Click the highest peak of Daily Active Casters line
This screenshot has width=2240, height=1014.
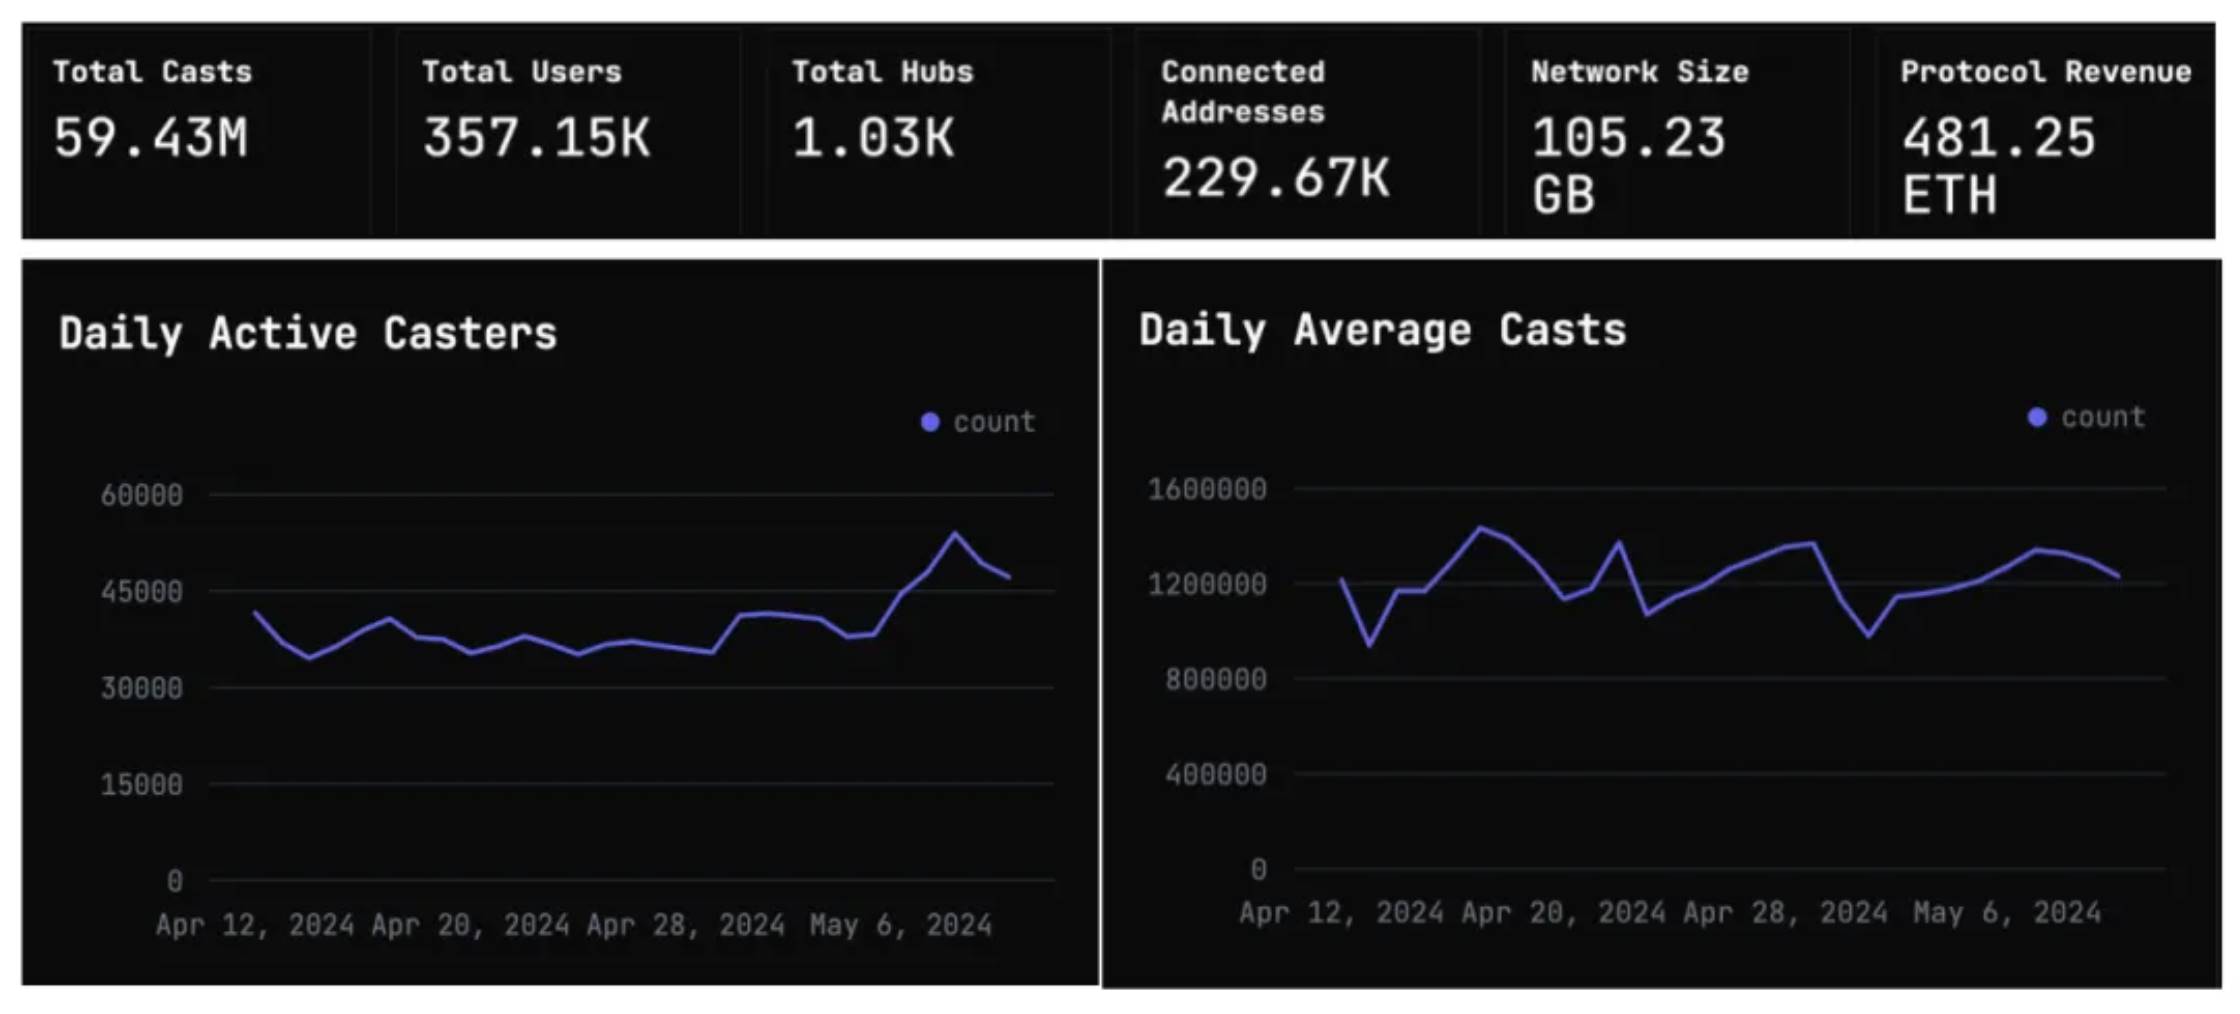[x=955, y=534]
